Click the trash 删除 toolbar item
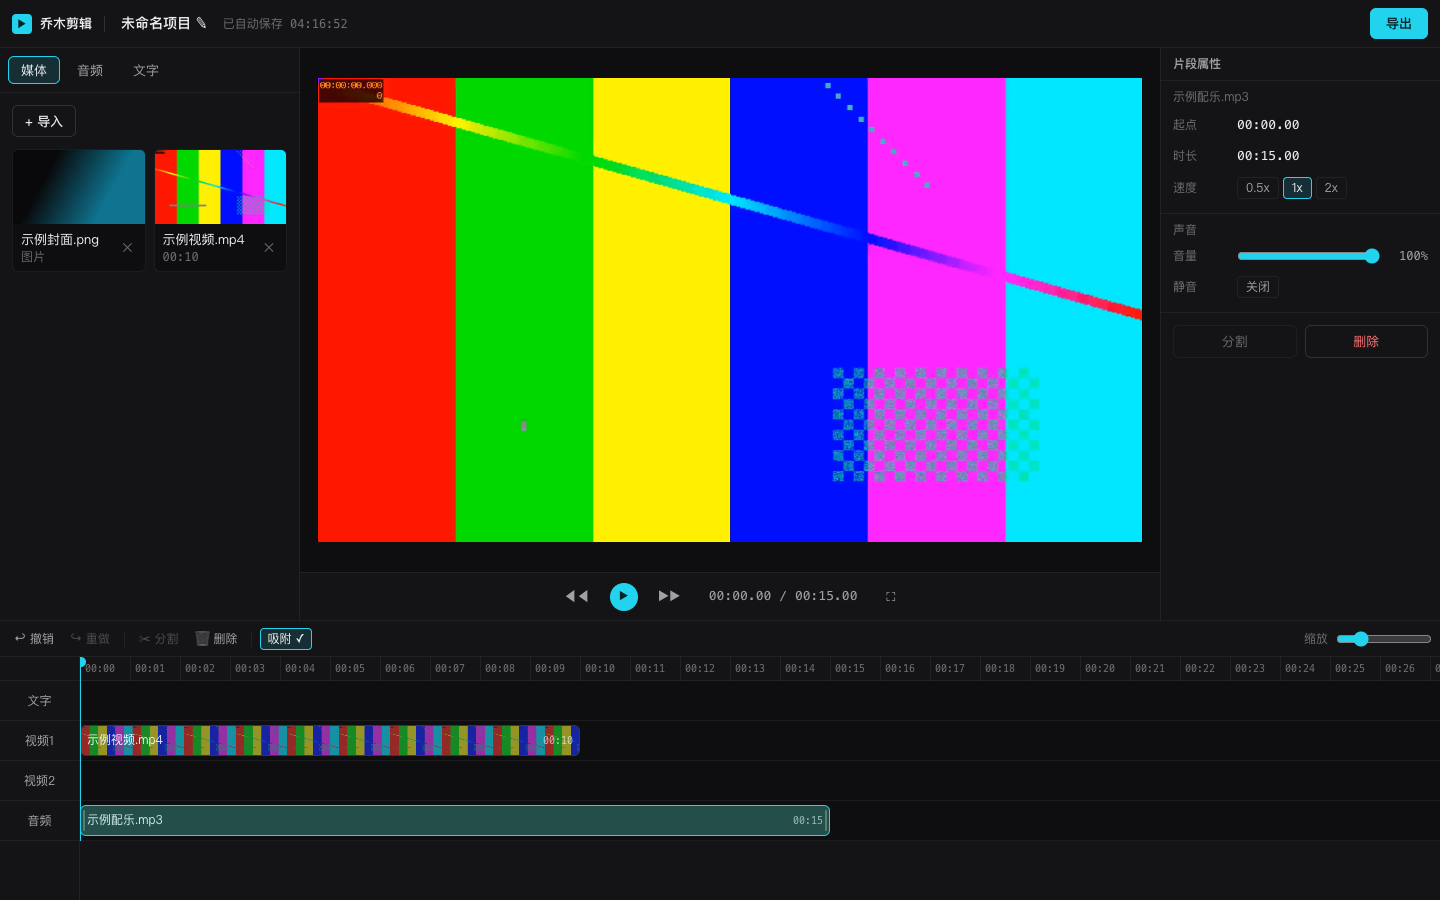 tap(216, 638)
